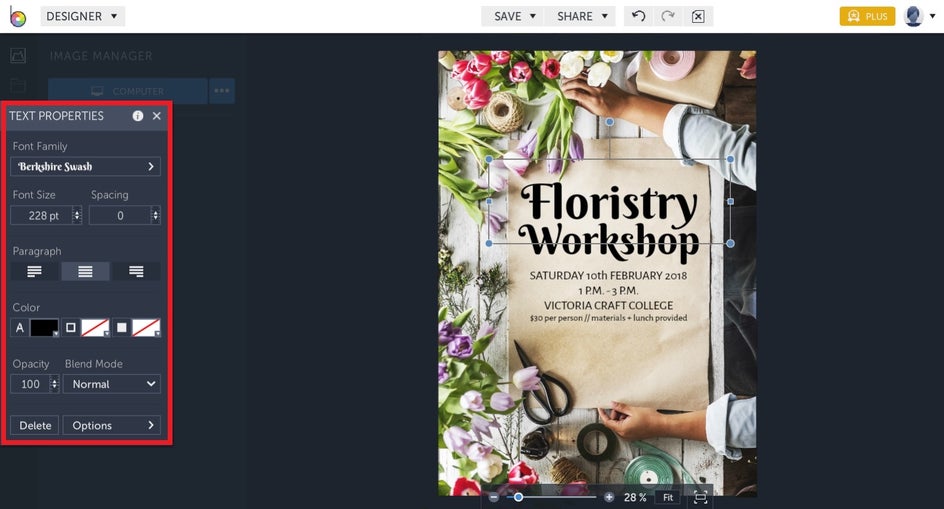Screen dimensions: 944x509
Task: Show Text Properties info icon
Action: (138, 116)
